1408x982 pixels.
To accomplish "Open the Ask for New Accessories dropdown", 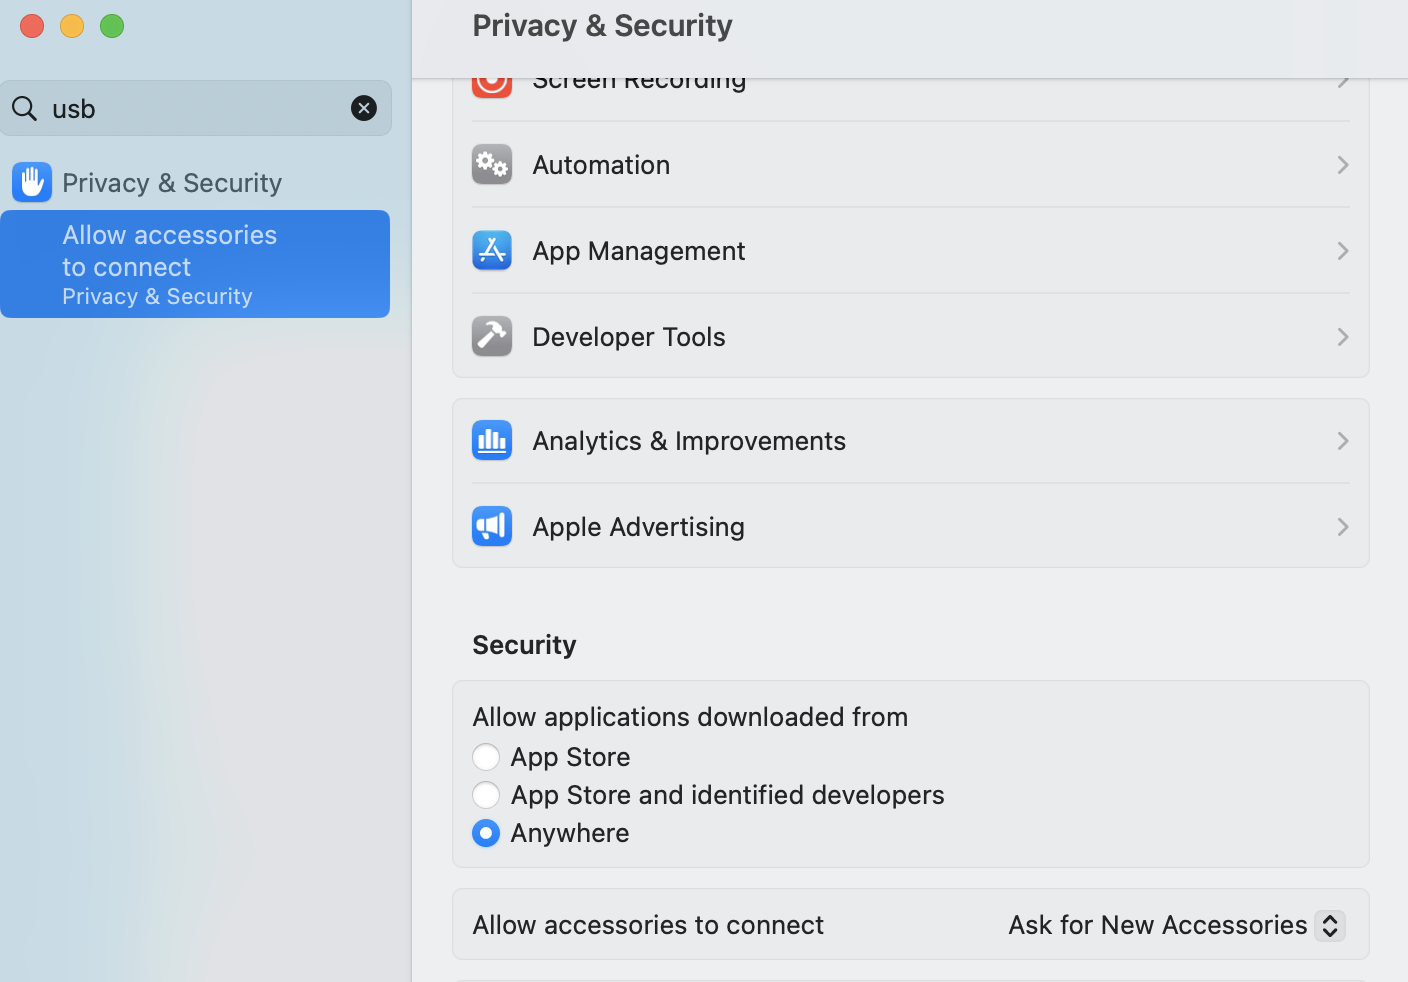I will pos(1176,925).
